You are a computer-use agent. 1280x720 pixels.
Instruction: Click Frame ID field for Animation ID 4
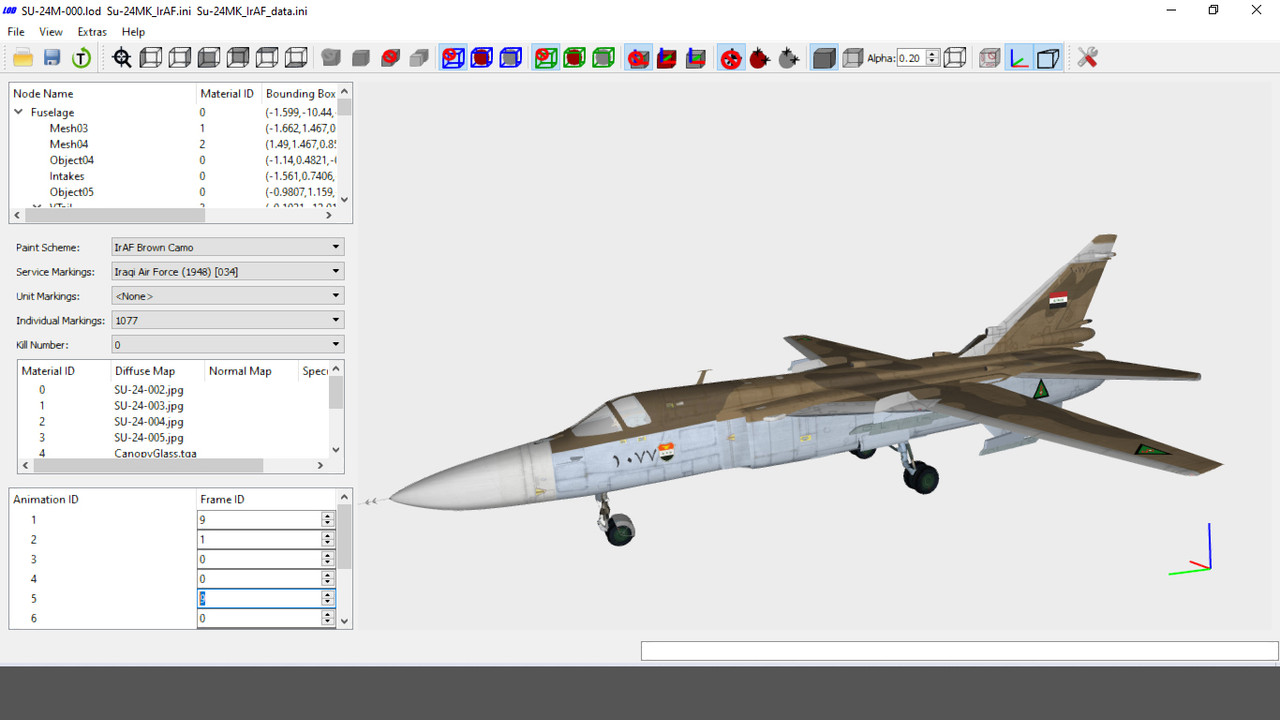click(x=259, y=579)
